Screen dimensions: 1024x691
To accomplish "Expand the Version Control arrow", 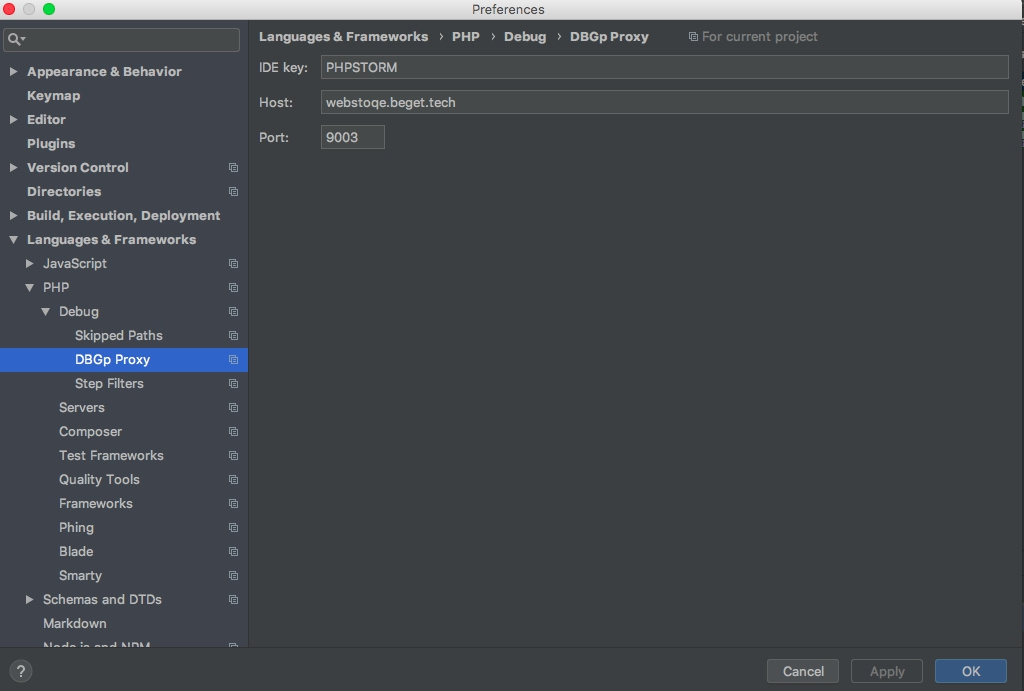I will [x=13, y=167].
